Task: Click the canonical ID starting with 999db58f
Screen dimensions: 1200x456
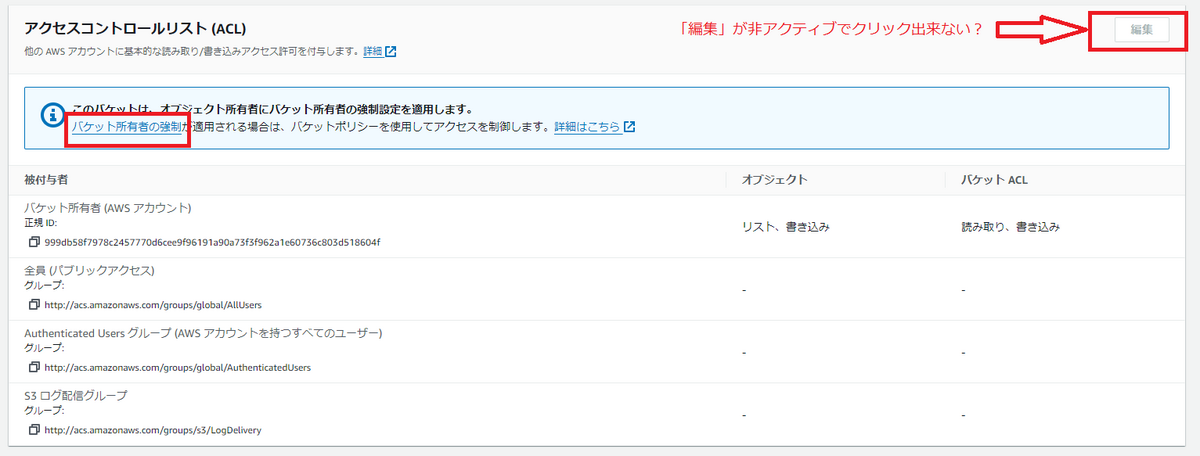Action: tap(212, 242)
